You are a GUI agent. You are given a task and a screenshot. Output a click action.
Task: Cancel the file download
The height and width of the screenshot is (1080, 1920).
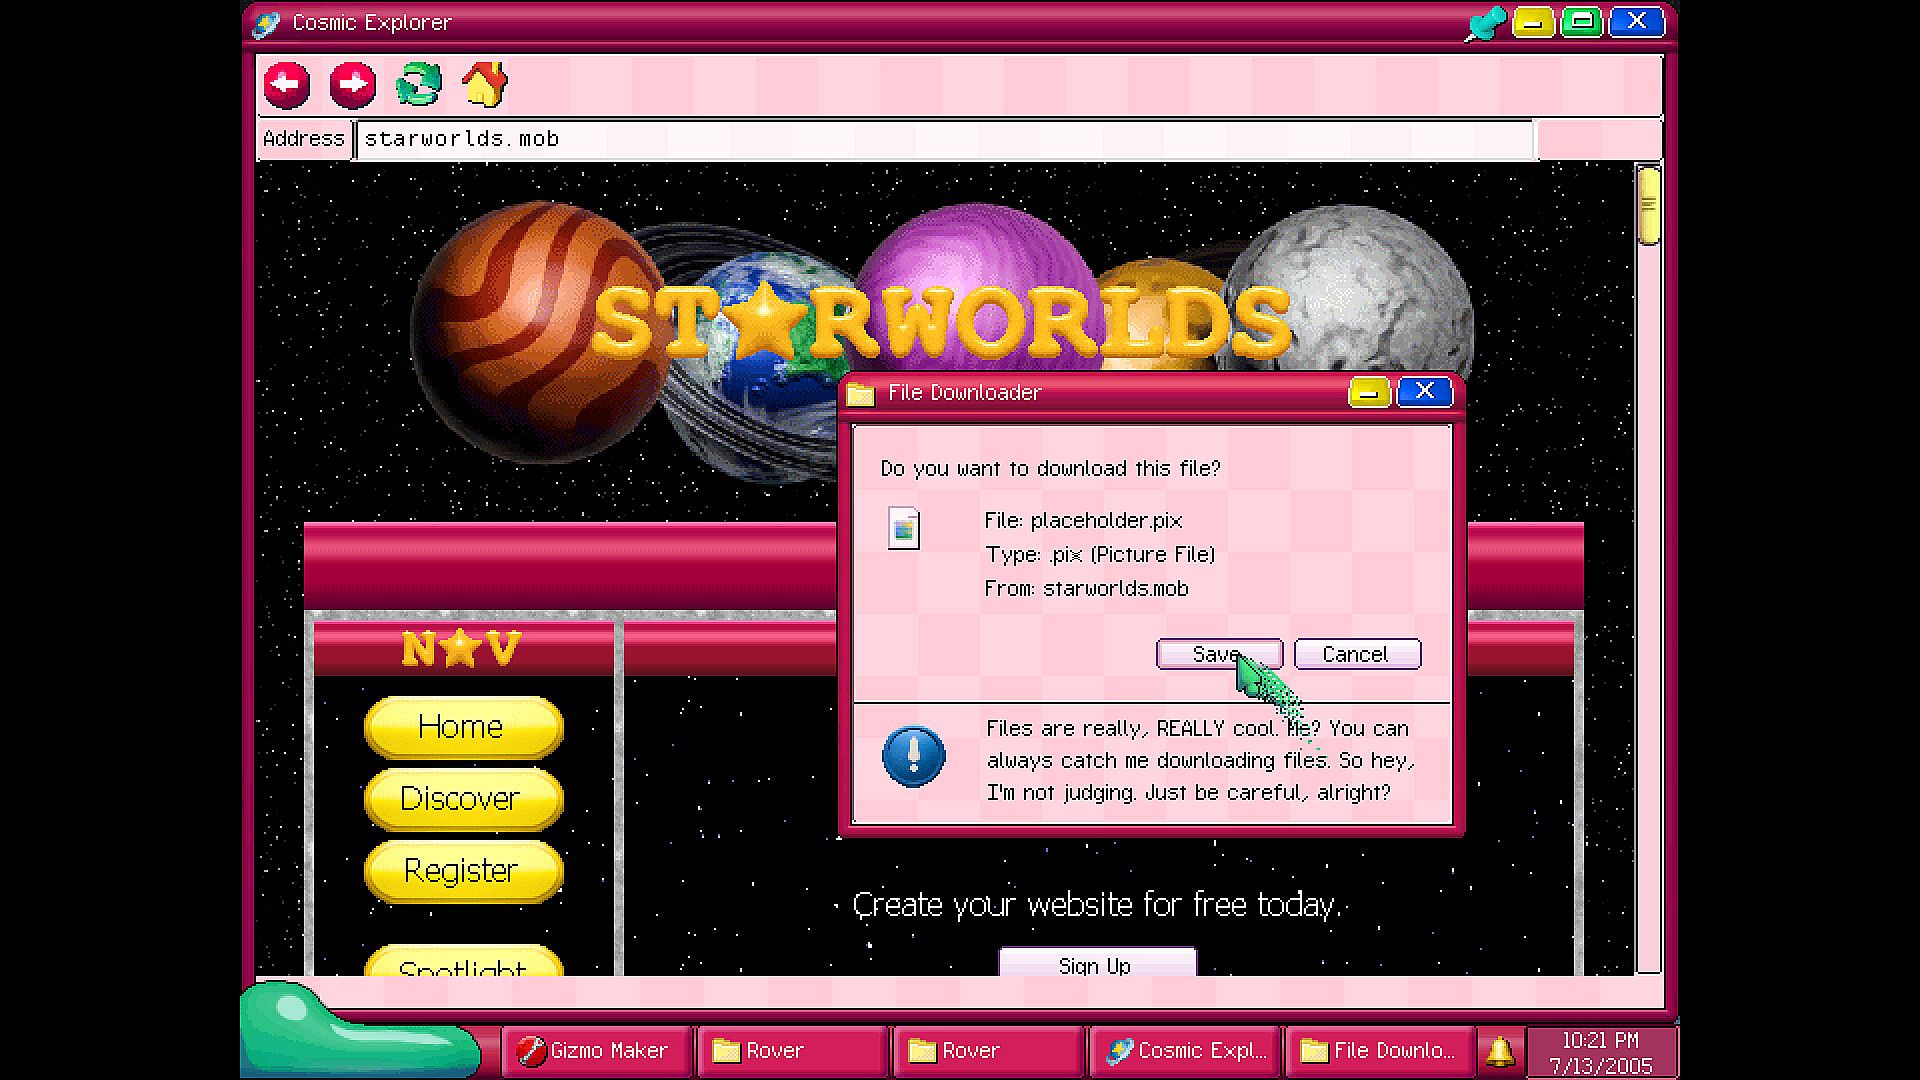tap(1356, 654)
